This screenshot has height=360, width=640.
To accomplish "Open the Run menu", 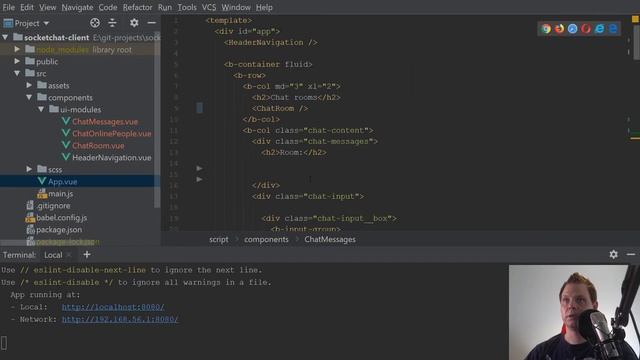I will tap(165, 7).
